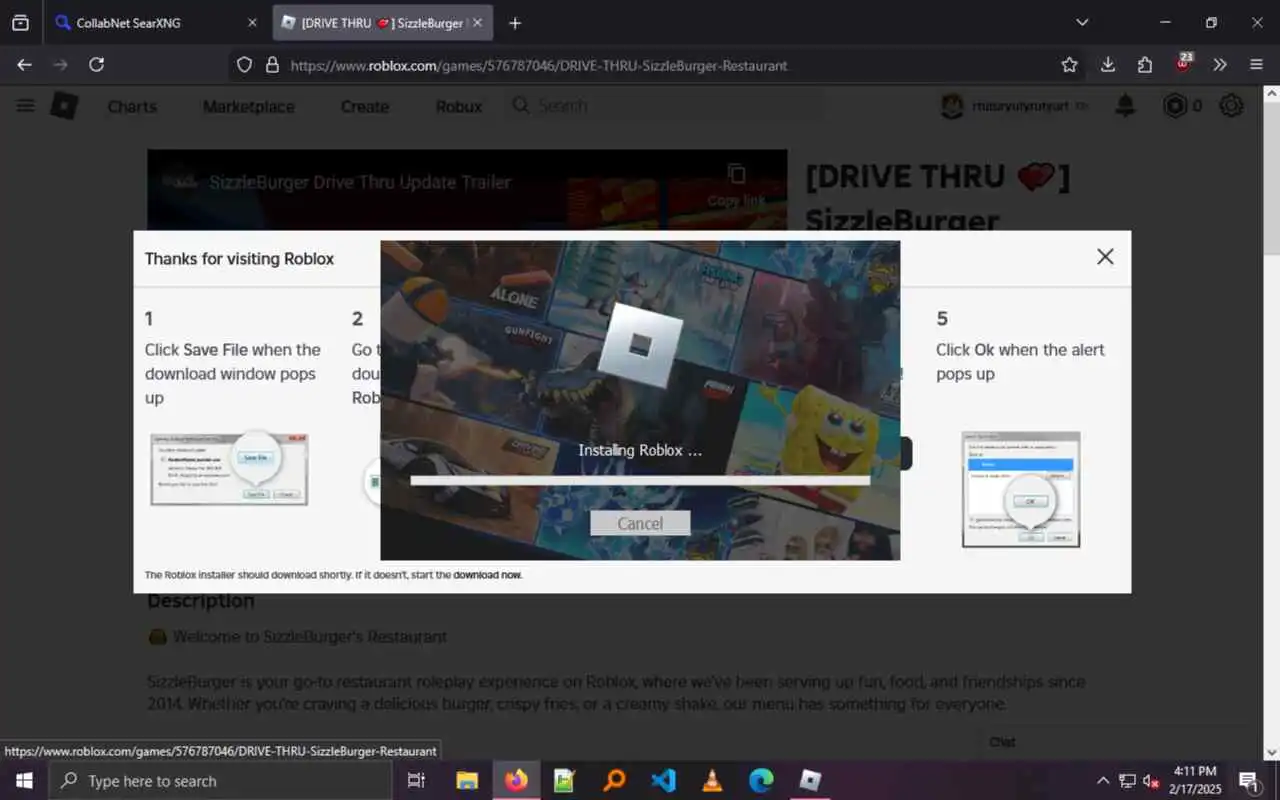Image resolution: width=1280 pixels, height=800 pixels.
Task: Bookmark this page with the star
Action: tap(1070, 65)
